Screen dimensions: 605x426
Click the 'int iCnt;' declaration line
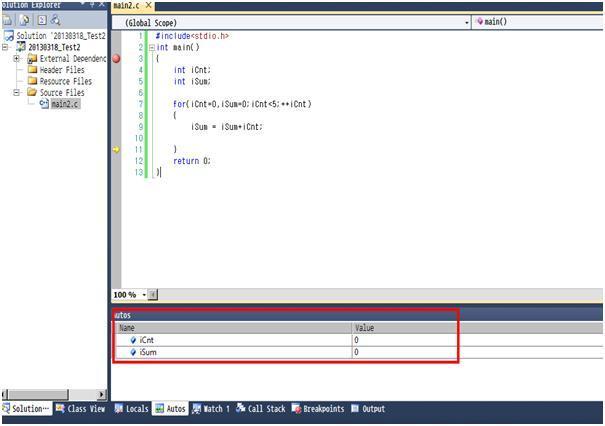pos(192,70)
